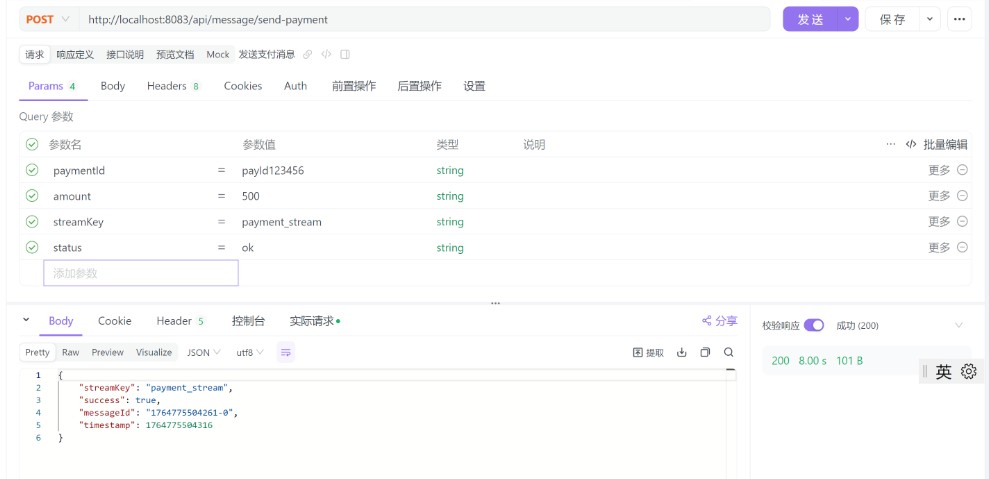
Task: Click 更多 in the streamKey row
Action: pos(939,222)
